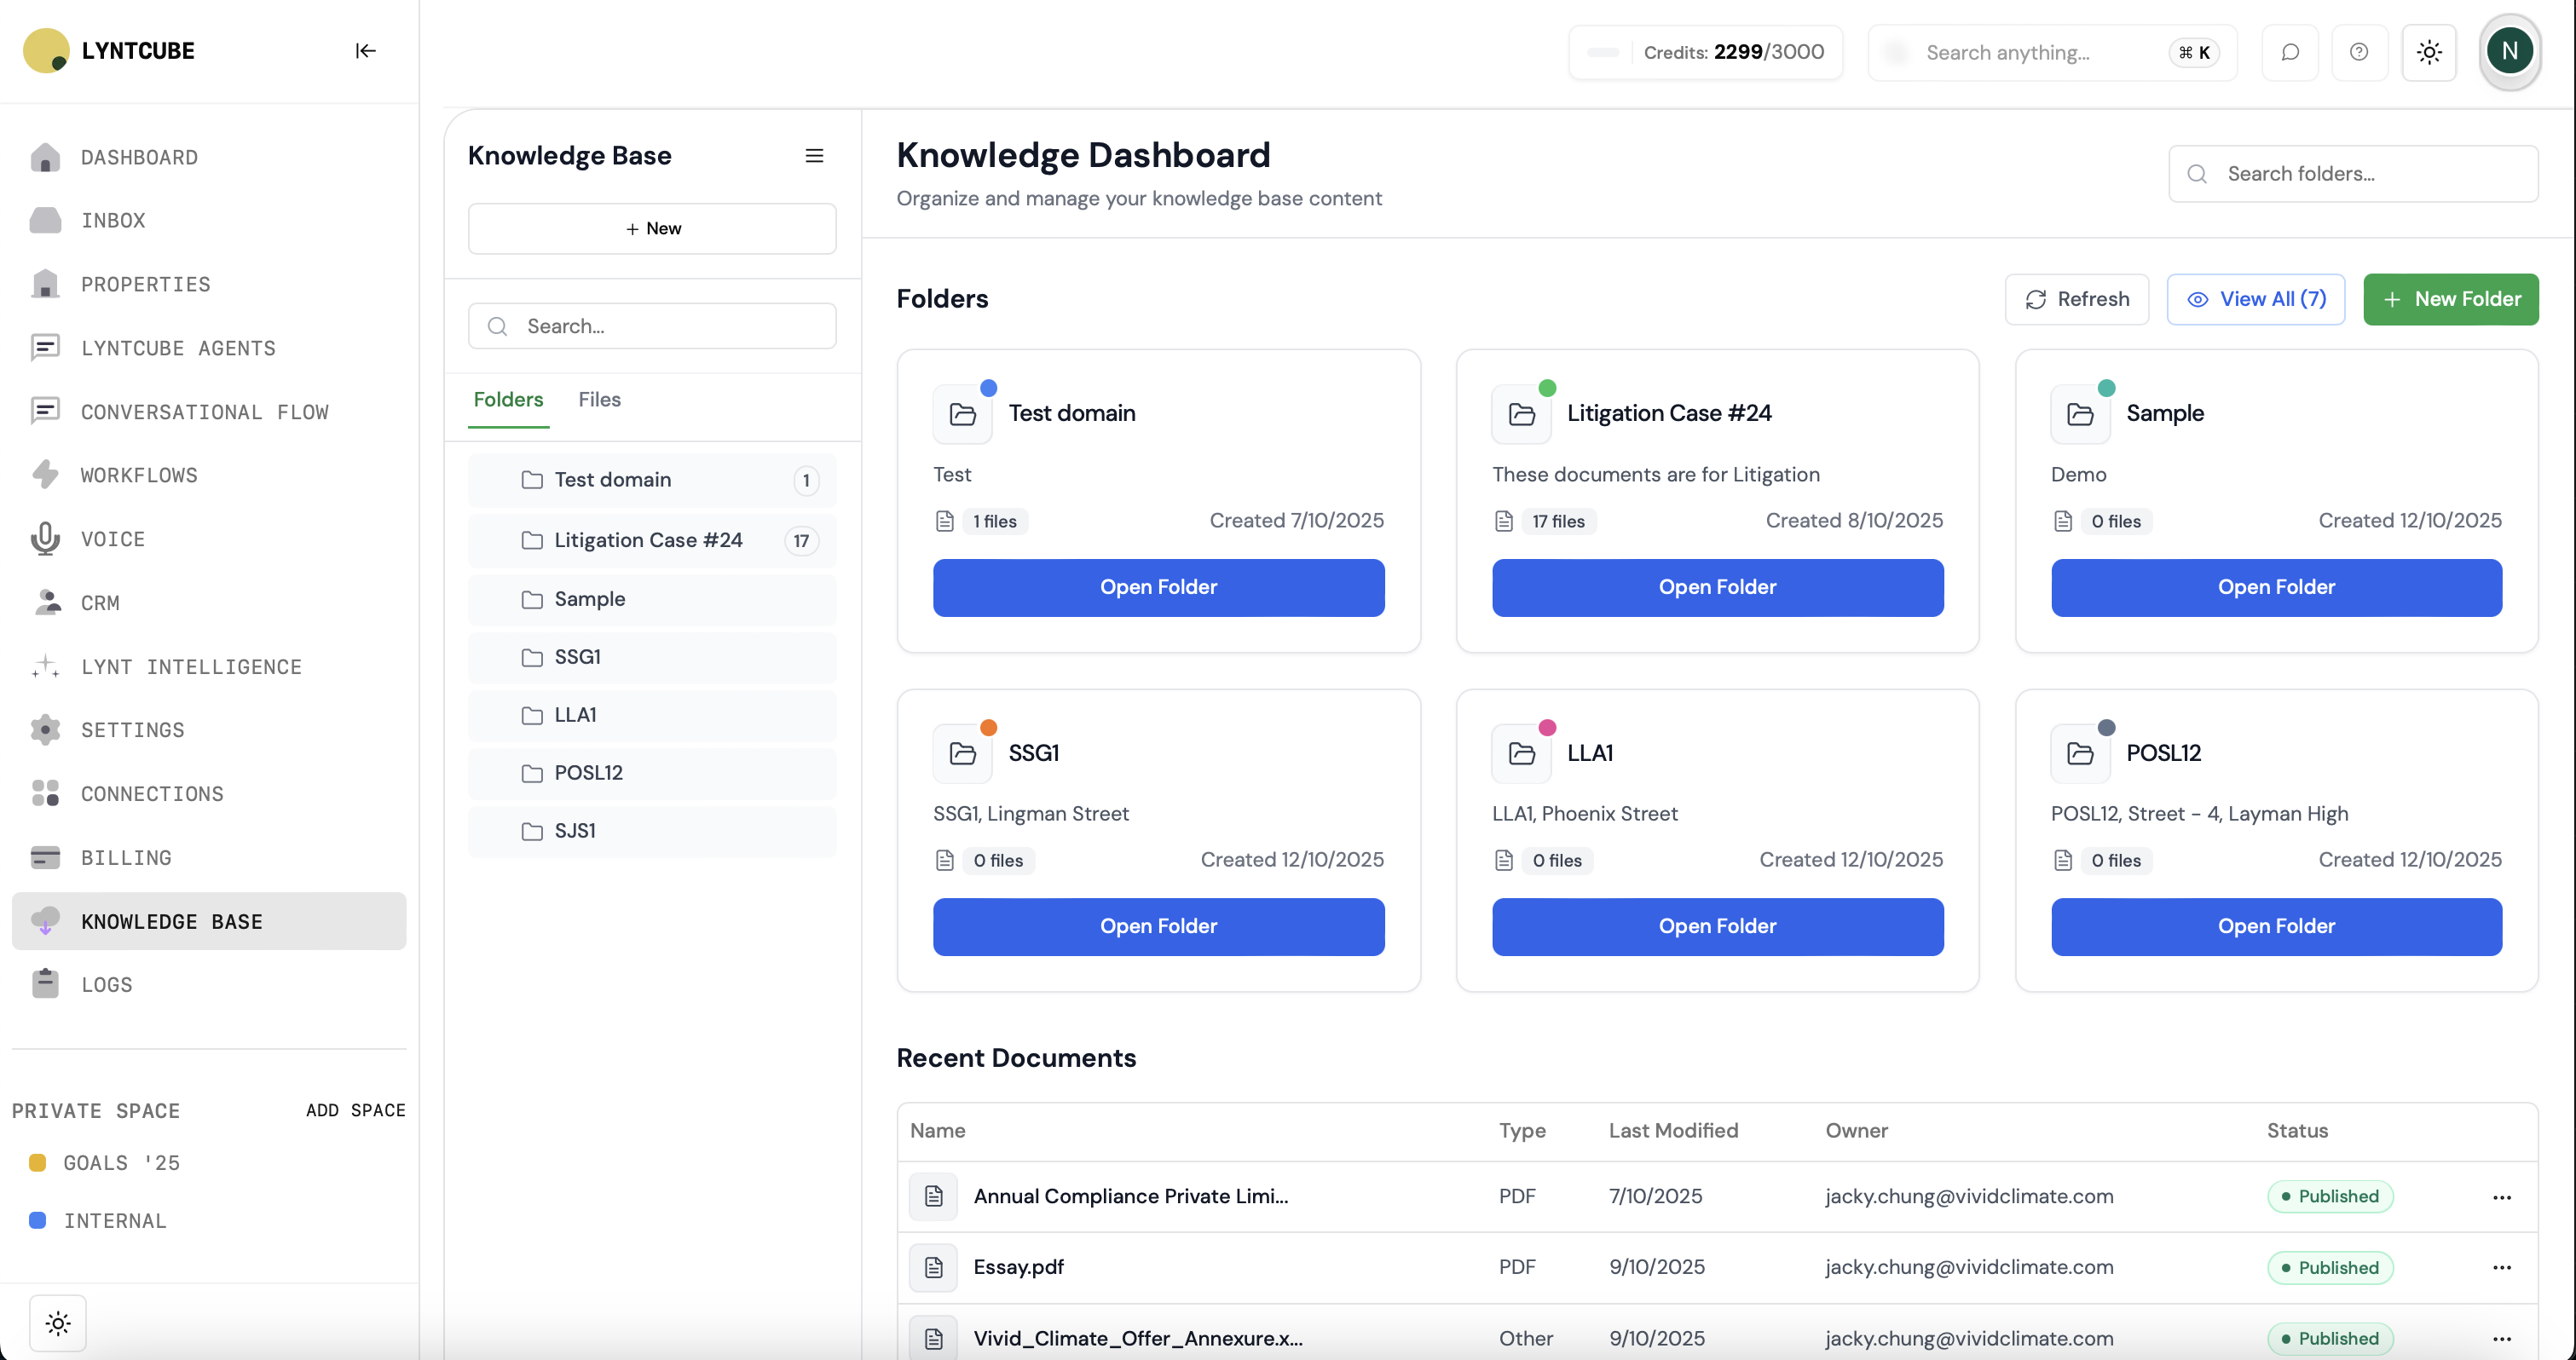Open Voice section with microphone icon
The height and width of the screenshot is (1360, 2576).
(112, 539)
